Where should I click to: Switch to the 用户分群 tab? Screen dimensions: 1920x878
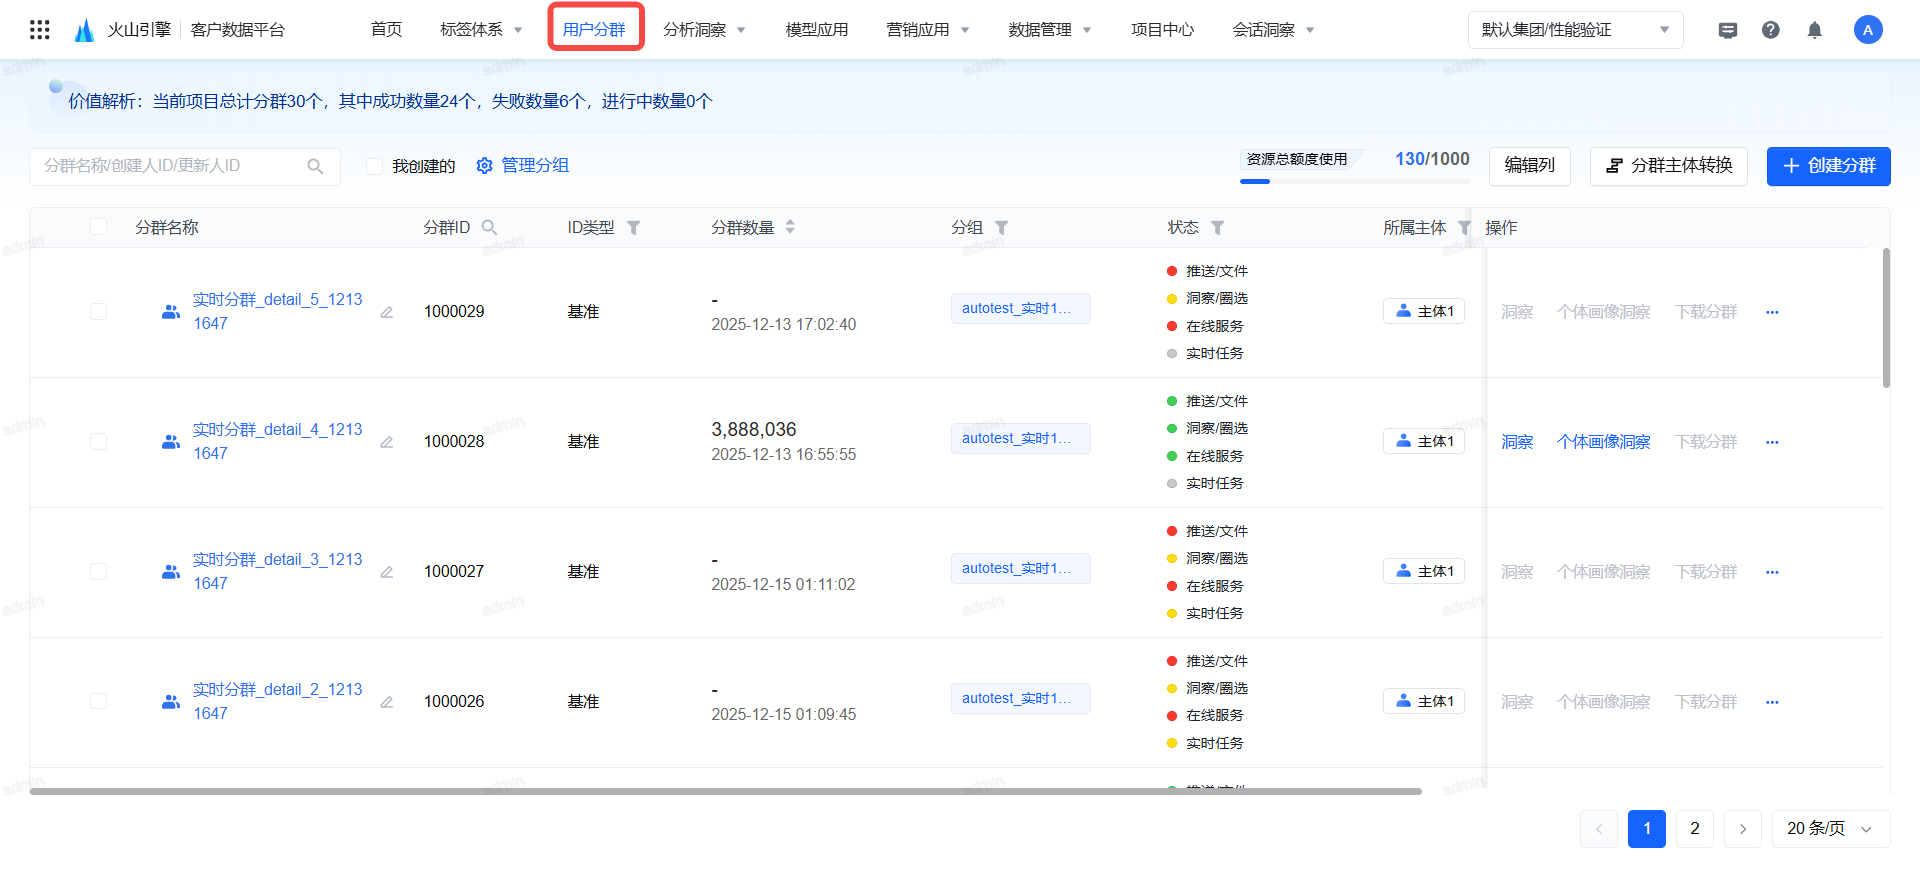tap(594, 30)
